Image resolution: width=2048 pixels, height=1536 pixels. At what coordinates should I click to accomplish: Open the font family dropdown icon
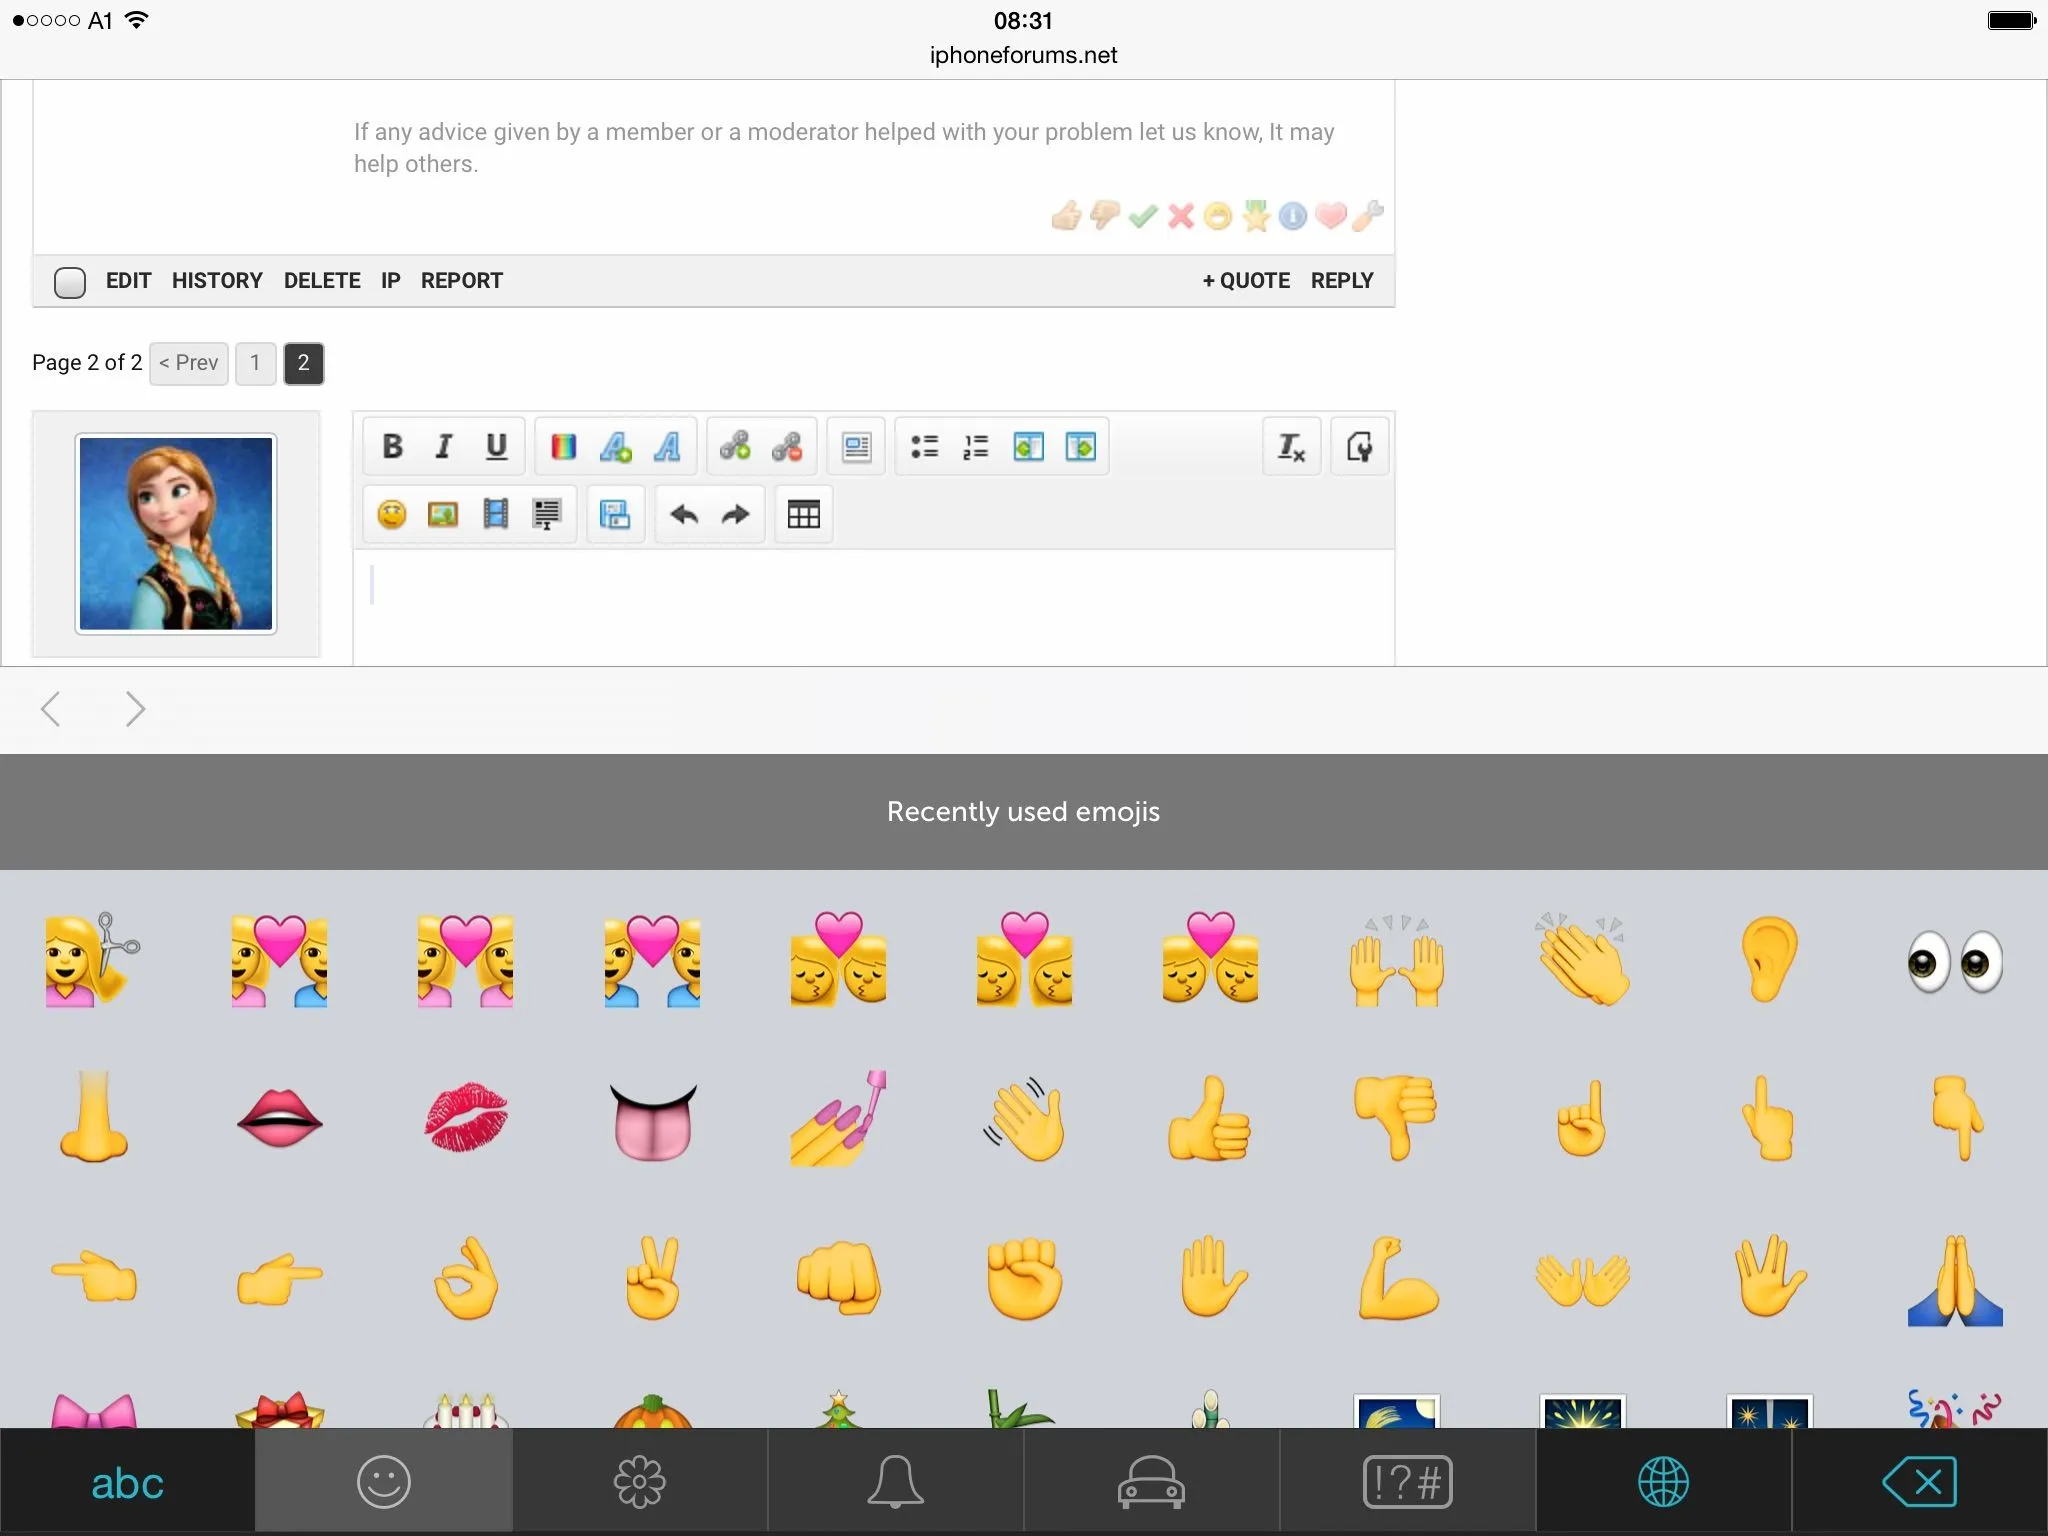pyautogui.click(x=667, y=446)
